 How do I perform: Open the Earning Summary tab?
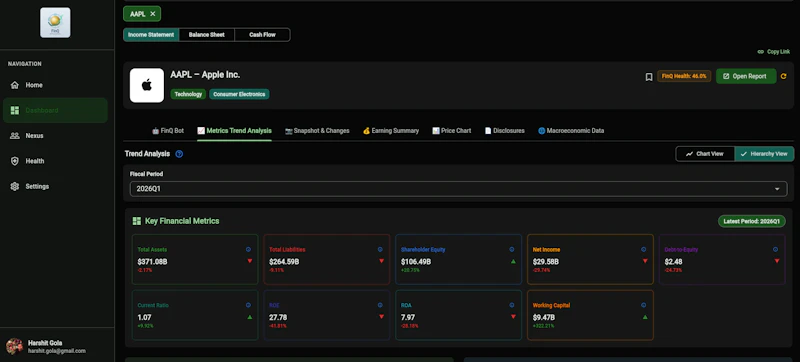(x=391, y=131)
